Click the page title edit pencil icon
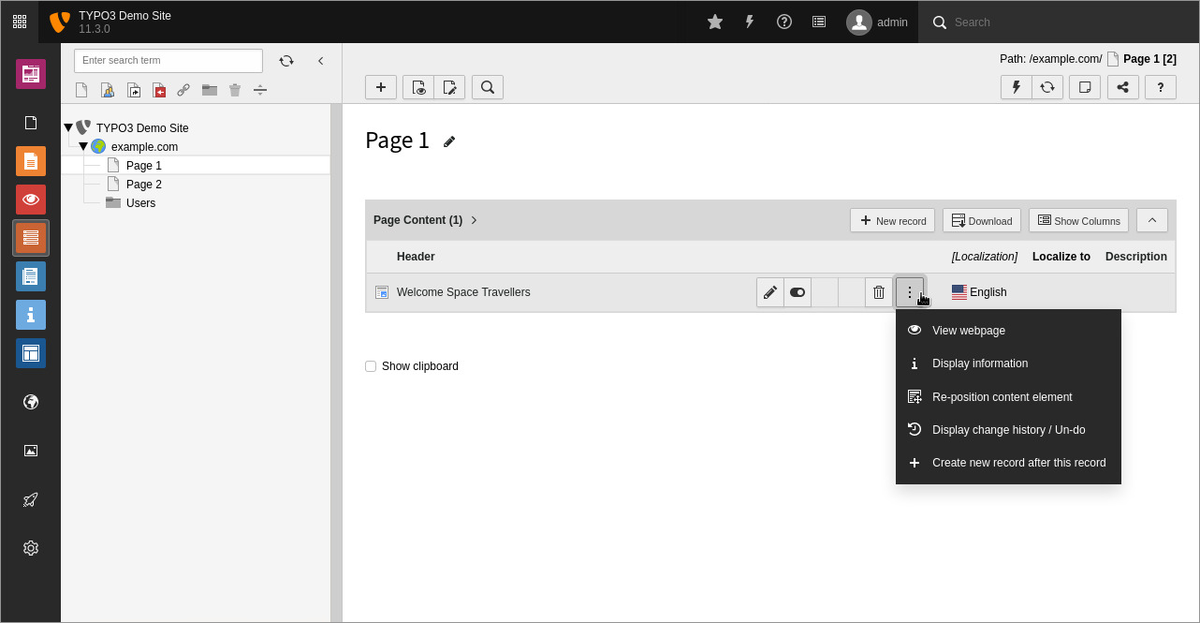 450,142
